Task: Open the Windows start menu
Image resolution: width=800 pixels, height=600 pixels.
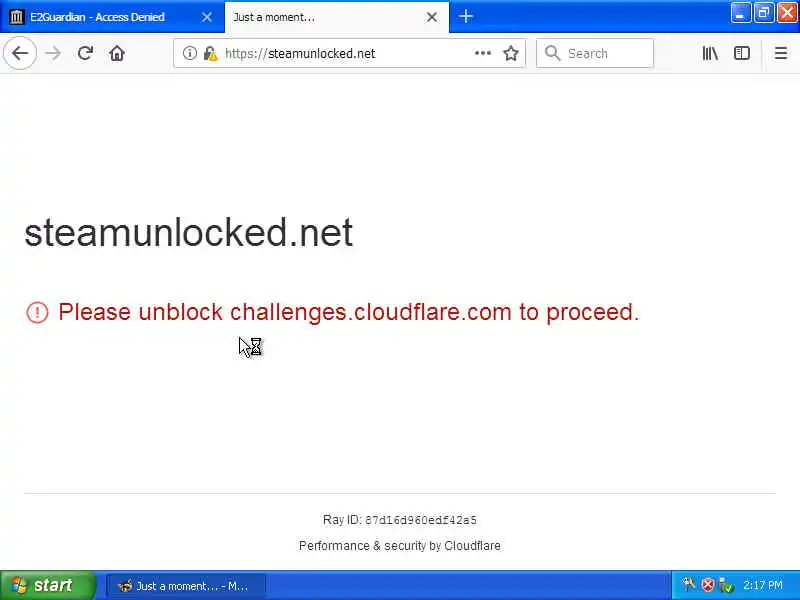Action: coord(48,585)
